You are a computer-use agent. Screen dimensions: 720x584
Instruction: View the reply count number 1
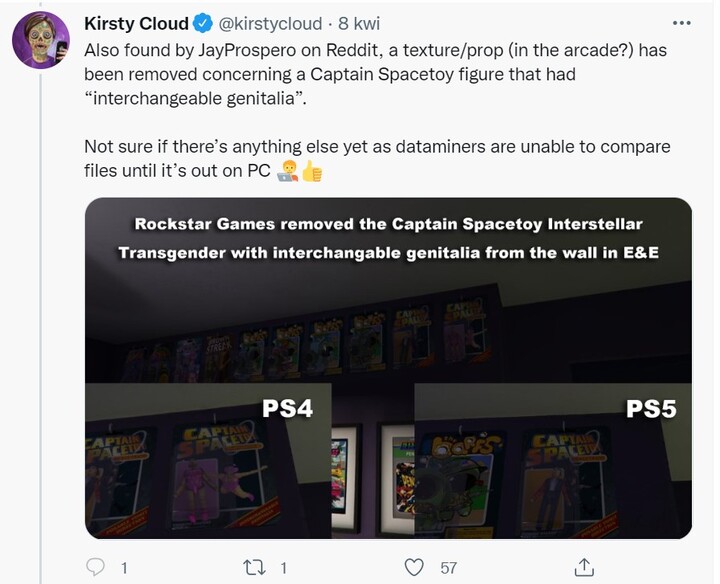(124, 568)
